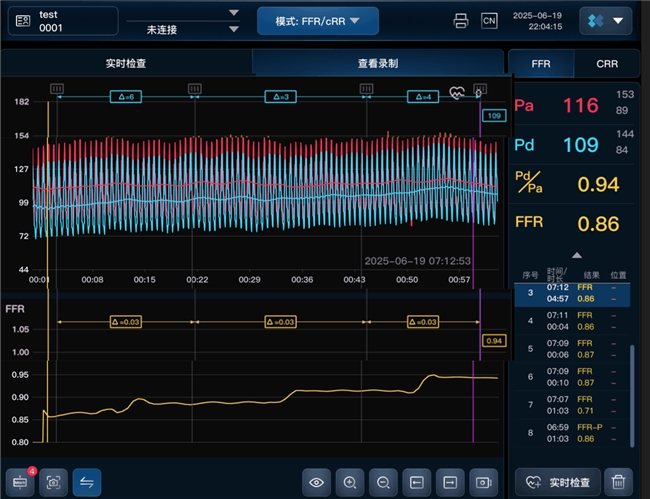650x499 pixels.
Task: Switch to the CRR tab
Action: 607,63
